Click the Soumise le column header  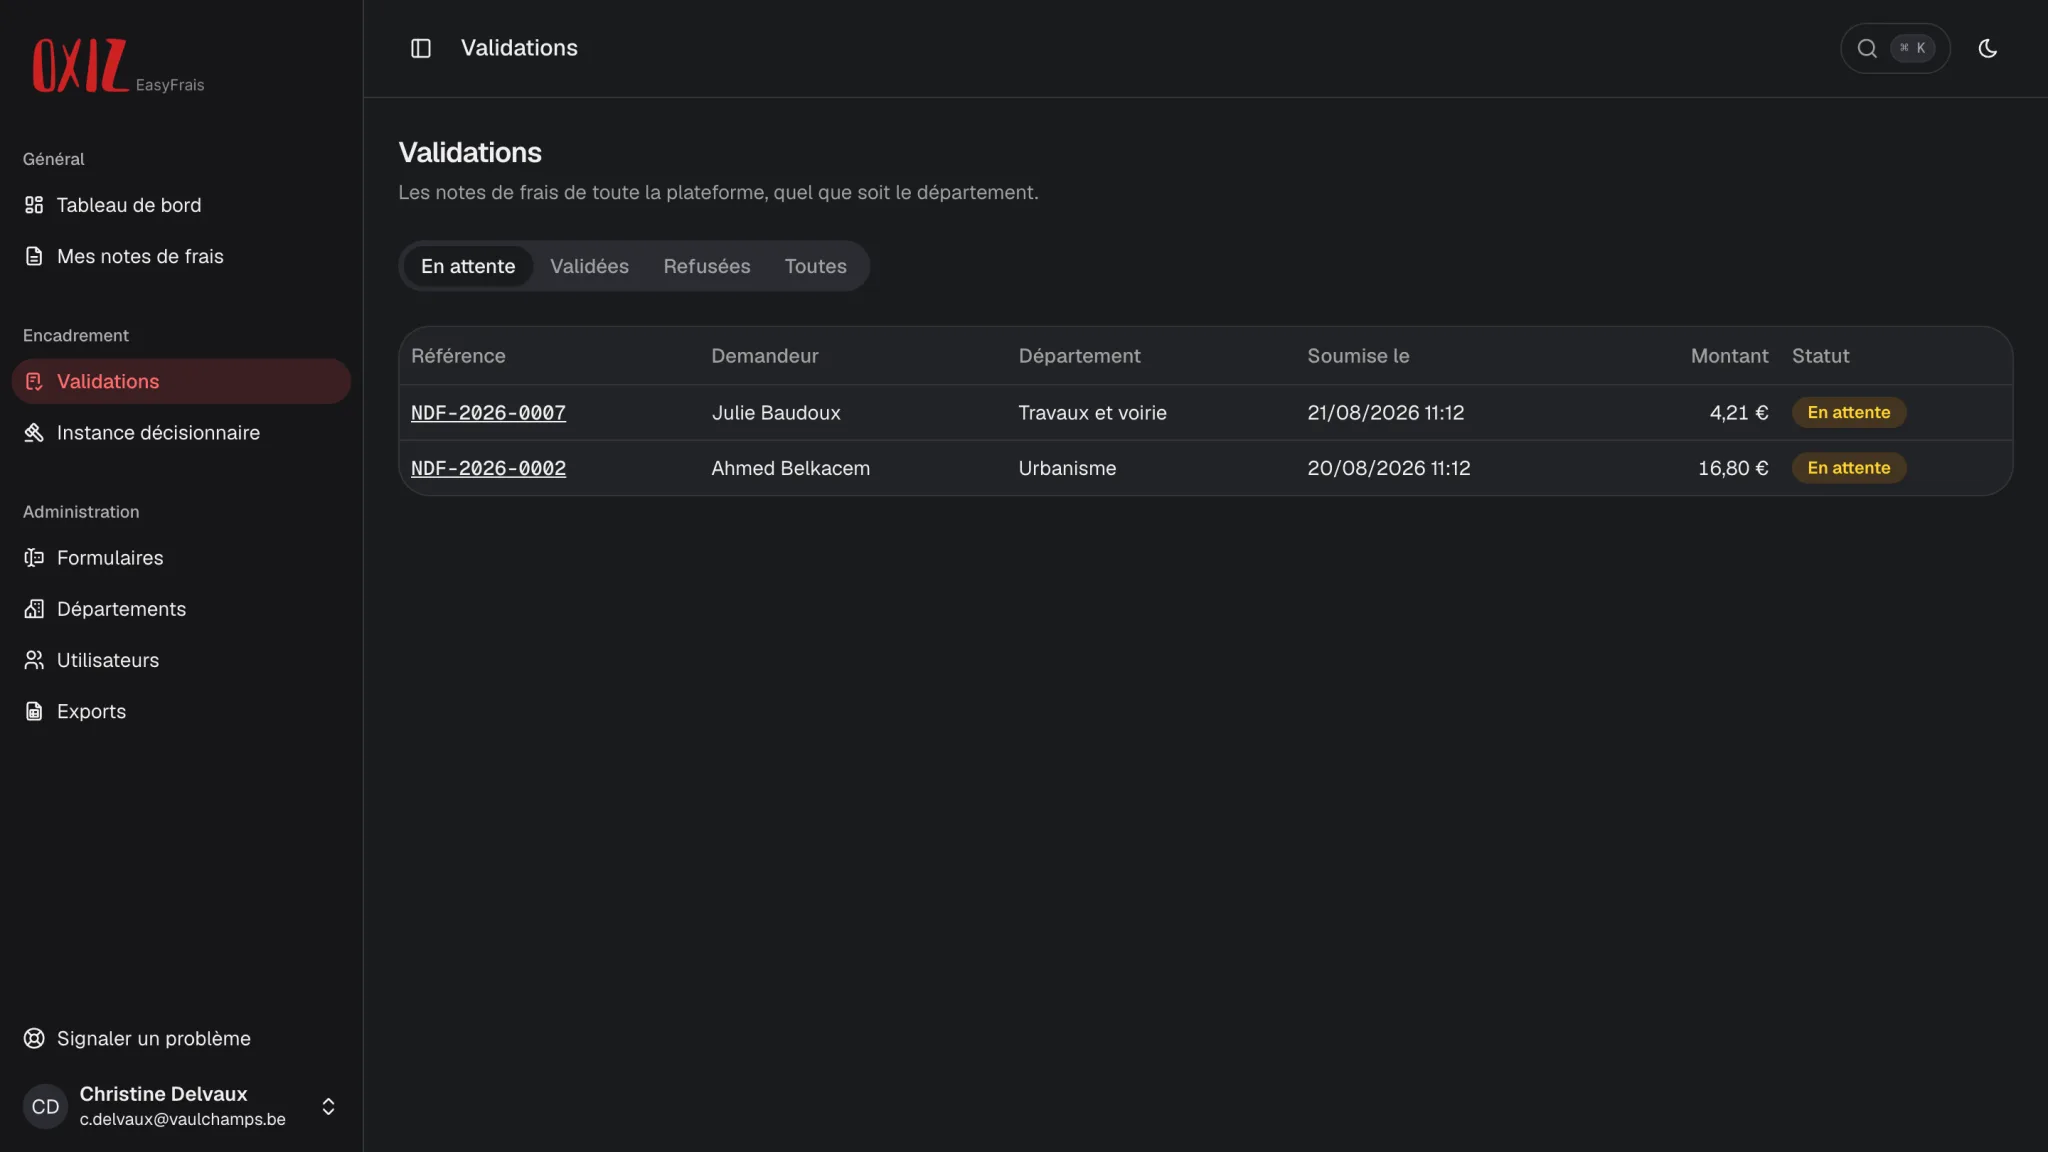(1358, 356)
